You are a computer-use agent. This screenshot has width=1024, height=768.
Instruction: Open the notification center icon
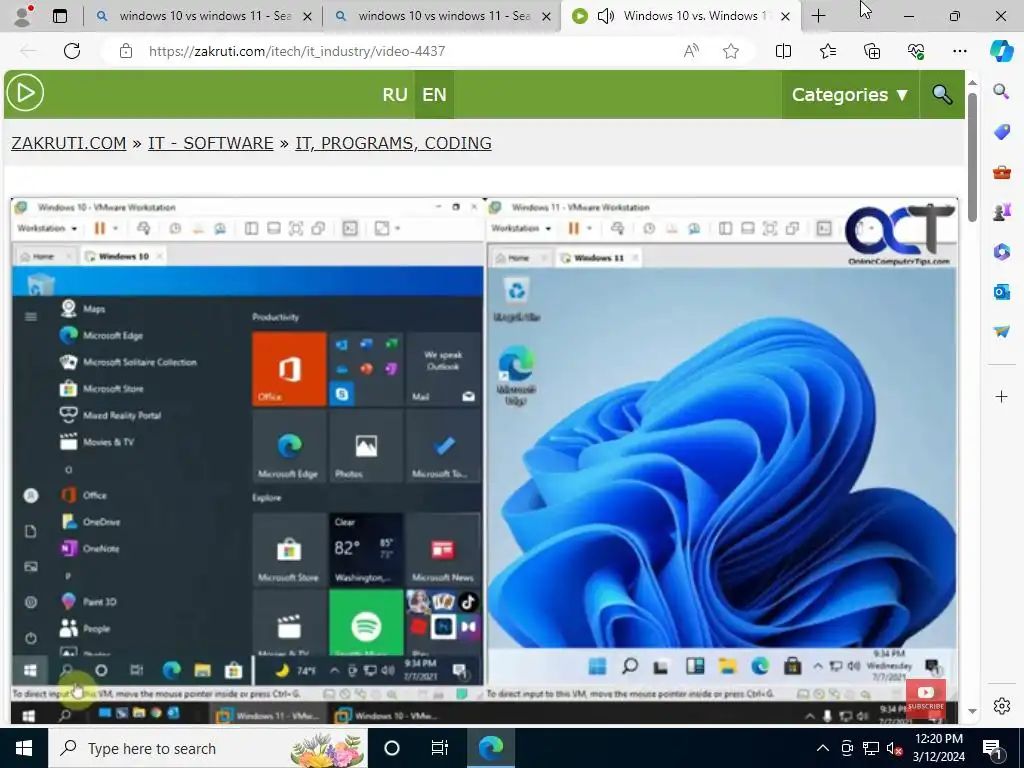[x=993, y=748]
